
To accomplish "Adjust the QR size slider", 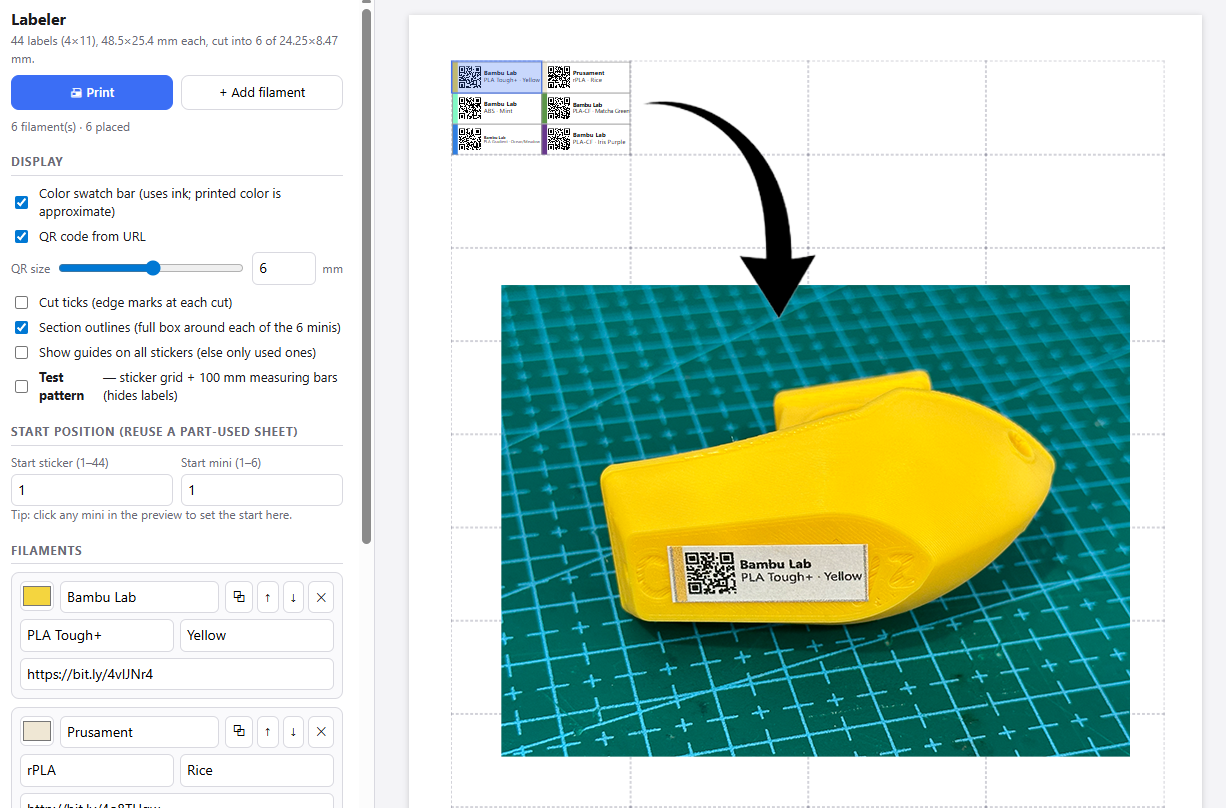I will click(151, 268).
